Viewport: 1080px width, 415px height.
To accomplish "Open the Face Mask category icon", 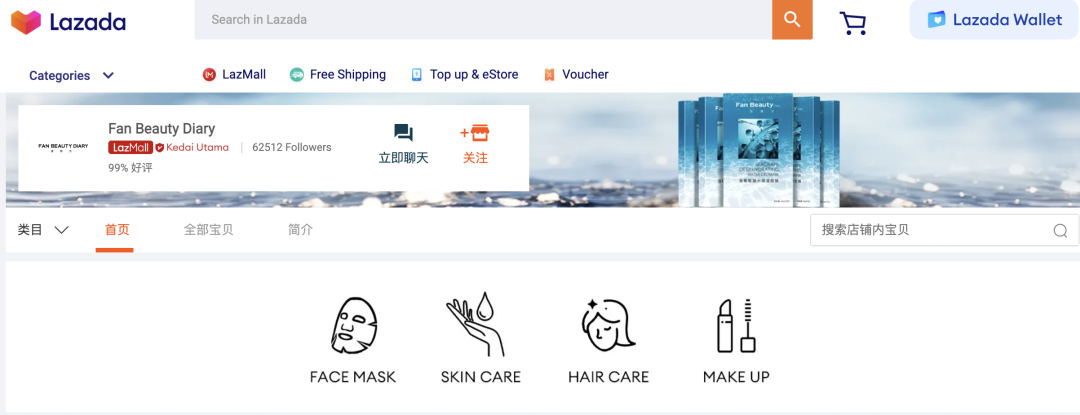I will (x=353, y=326).
